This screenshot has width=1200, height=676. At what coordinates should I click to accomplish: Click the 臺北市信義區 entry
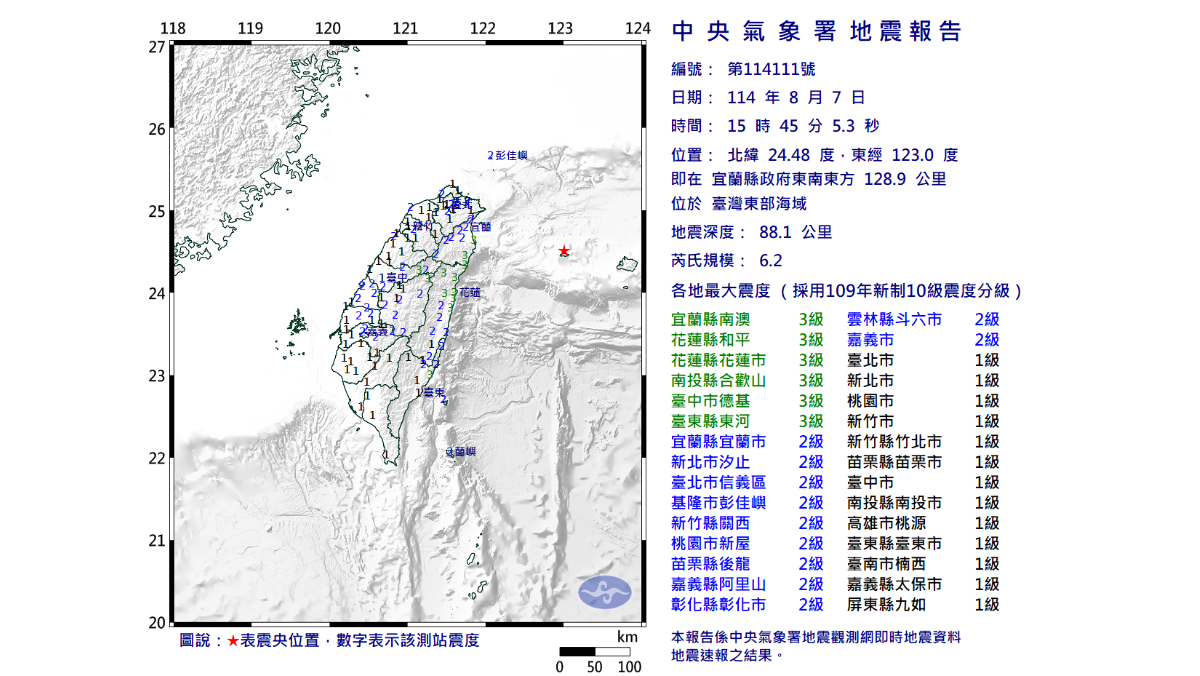pyautogui.click(x=719, y=482)
